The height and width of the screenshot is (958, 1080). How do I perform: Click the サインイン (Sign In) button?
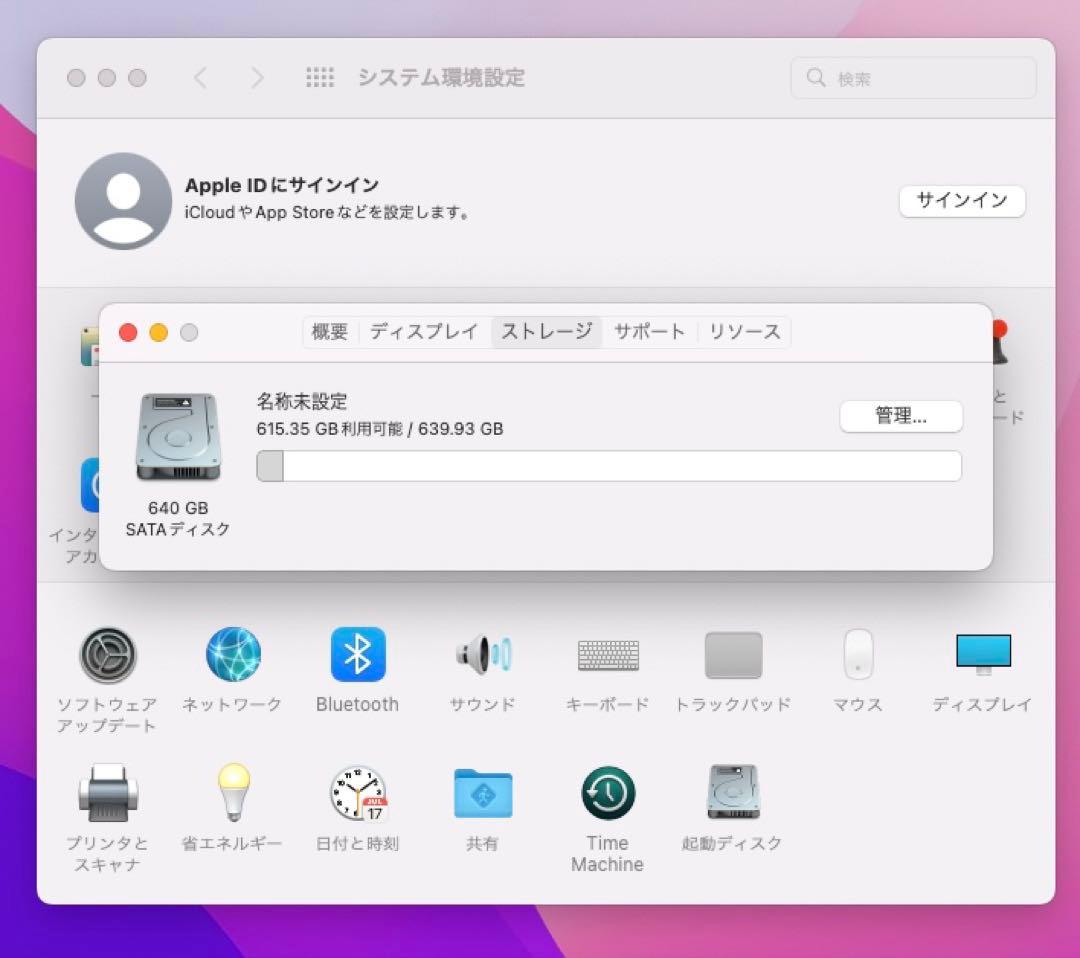pyautogui.click(x=961, y=201)
